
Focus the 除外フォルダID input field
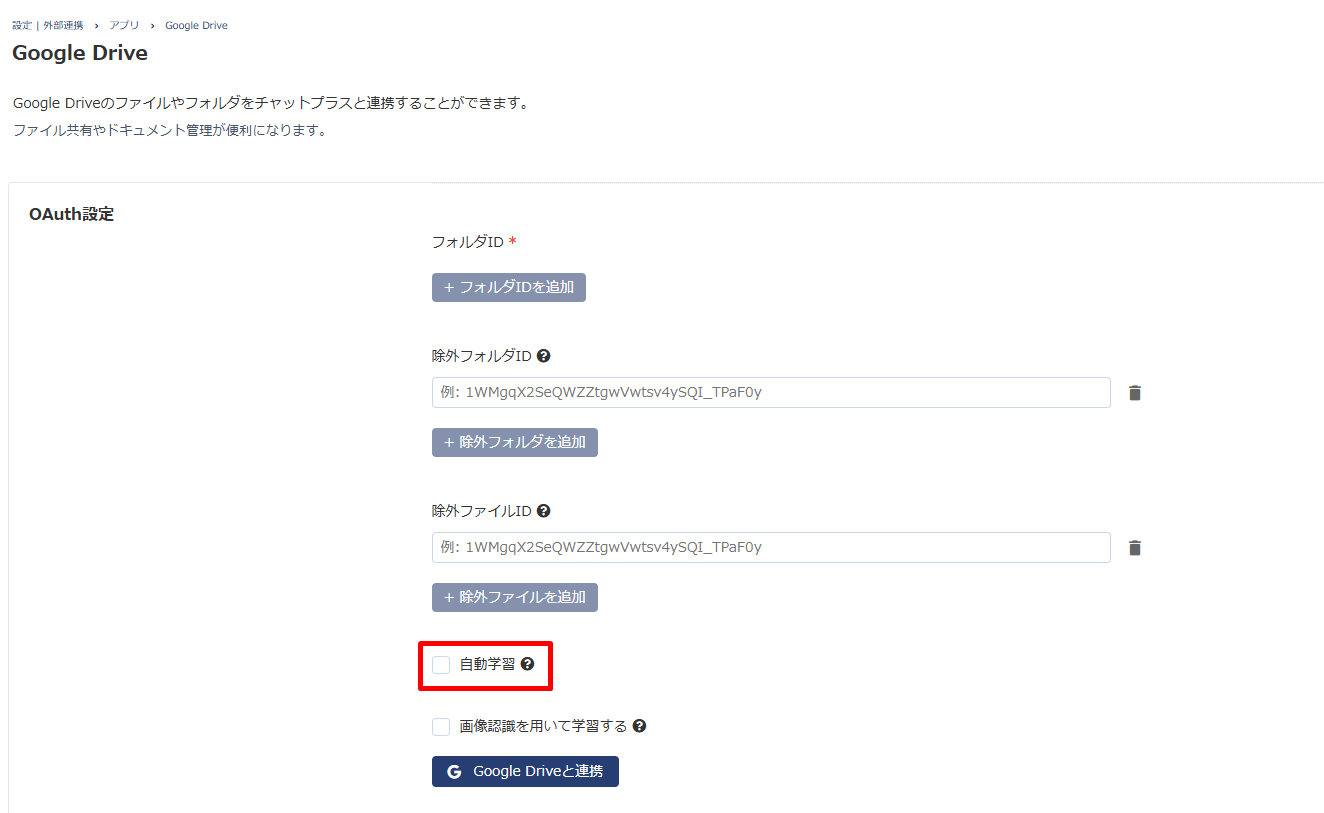pos(771,392)
